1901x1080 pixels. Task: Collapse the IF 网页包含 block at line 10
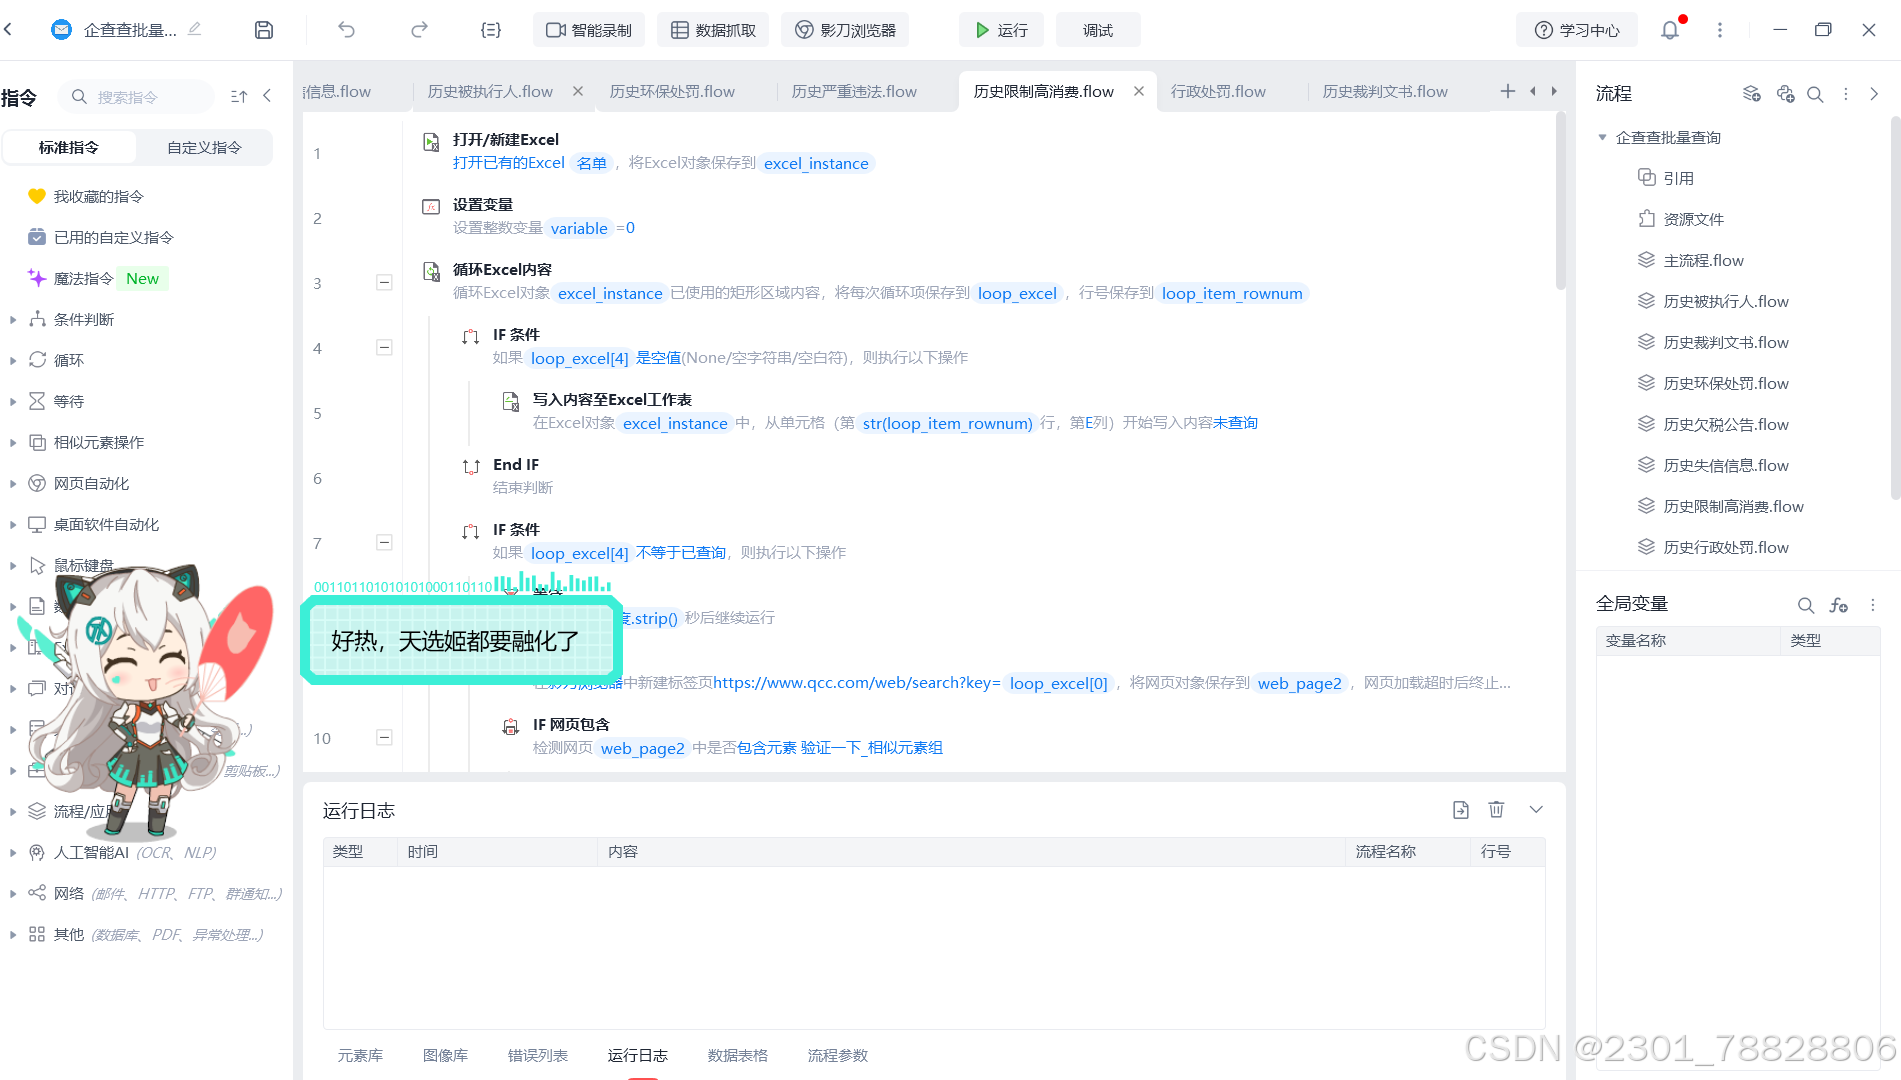pos(384,737)
